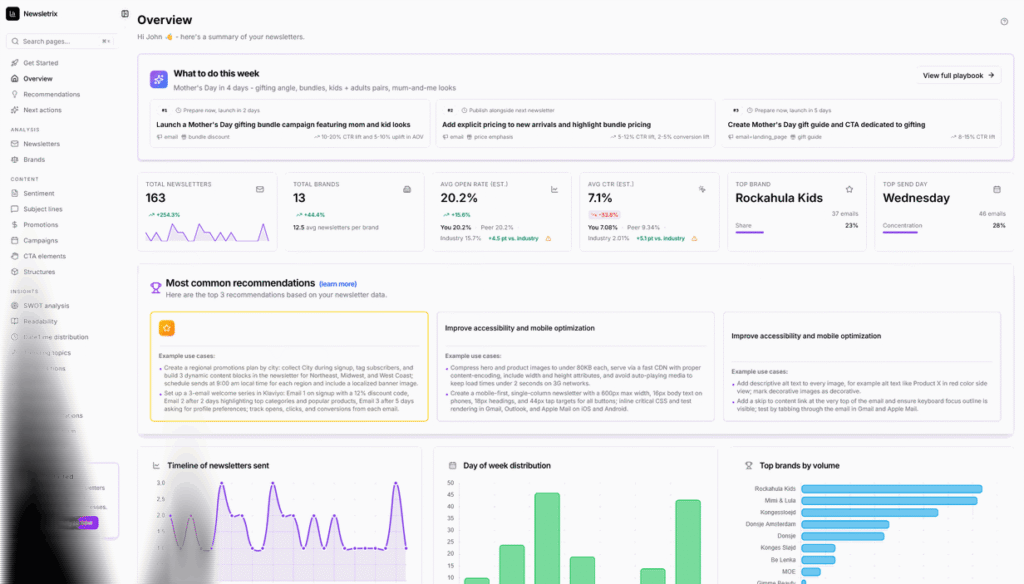Open the help icon at top right

[x=1004, y=22]
